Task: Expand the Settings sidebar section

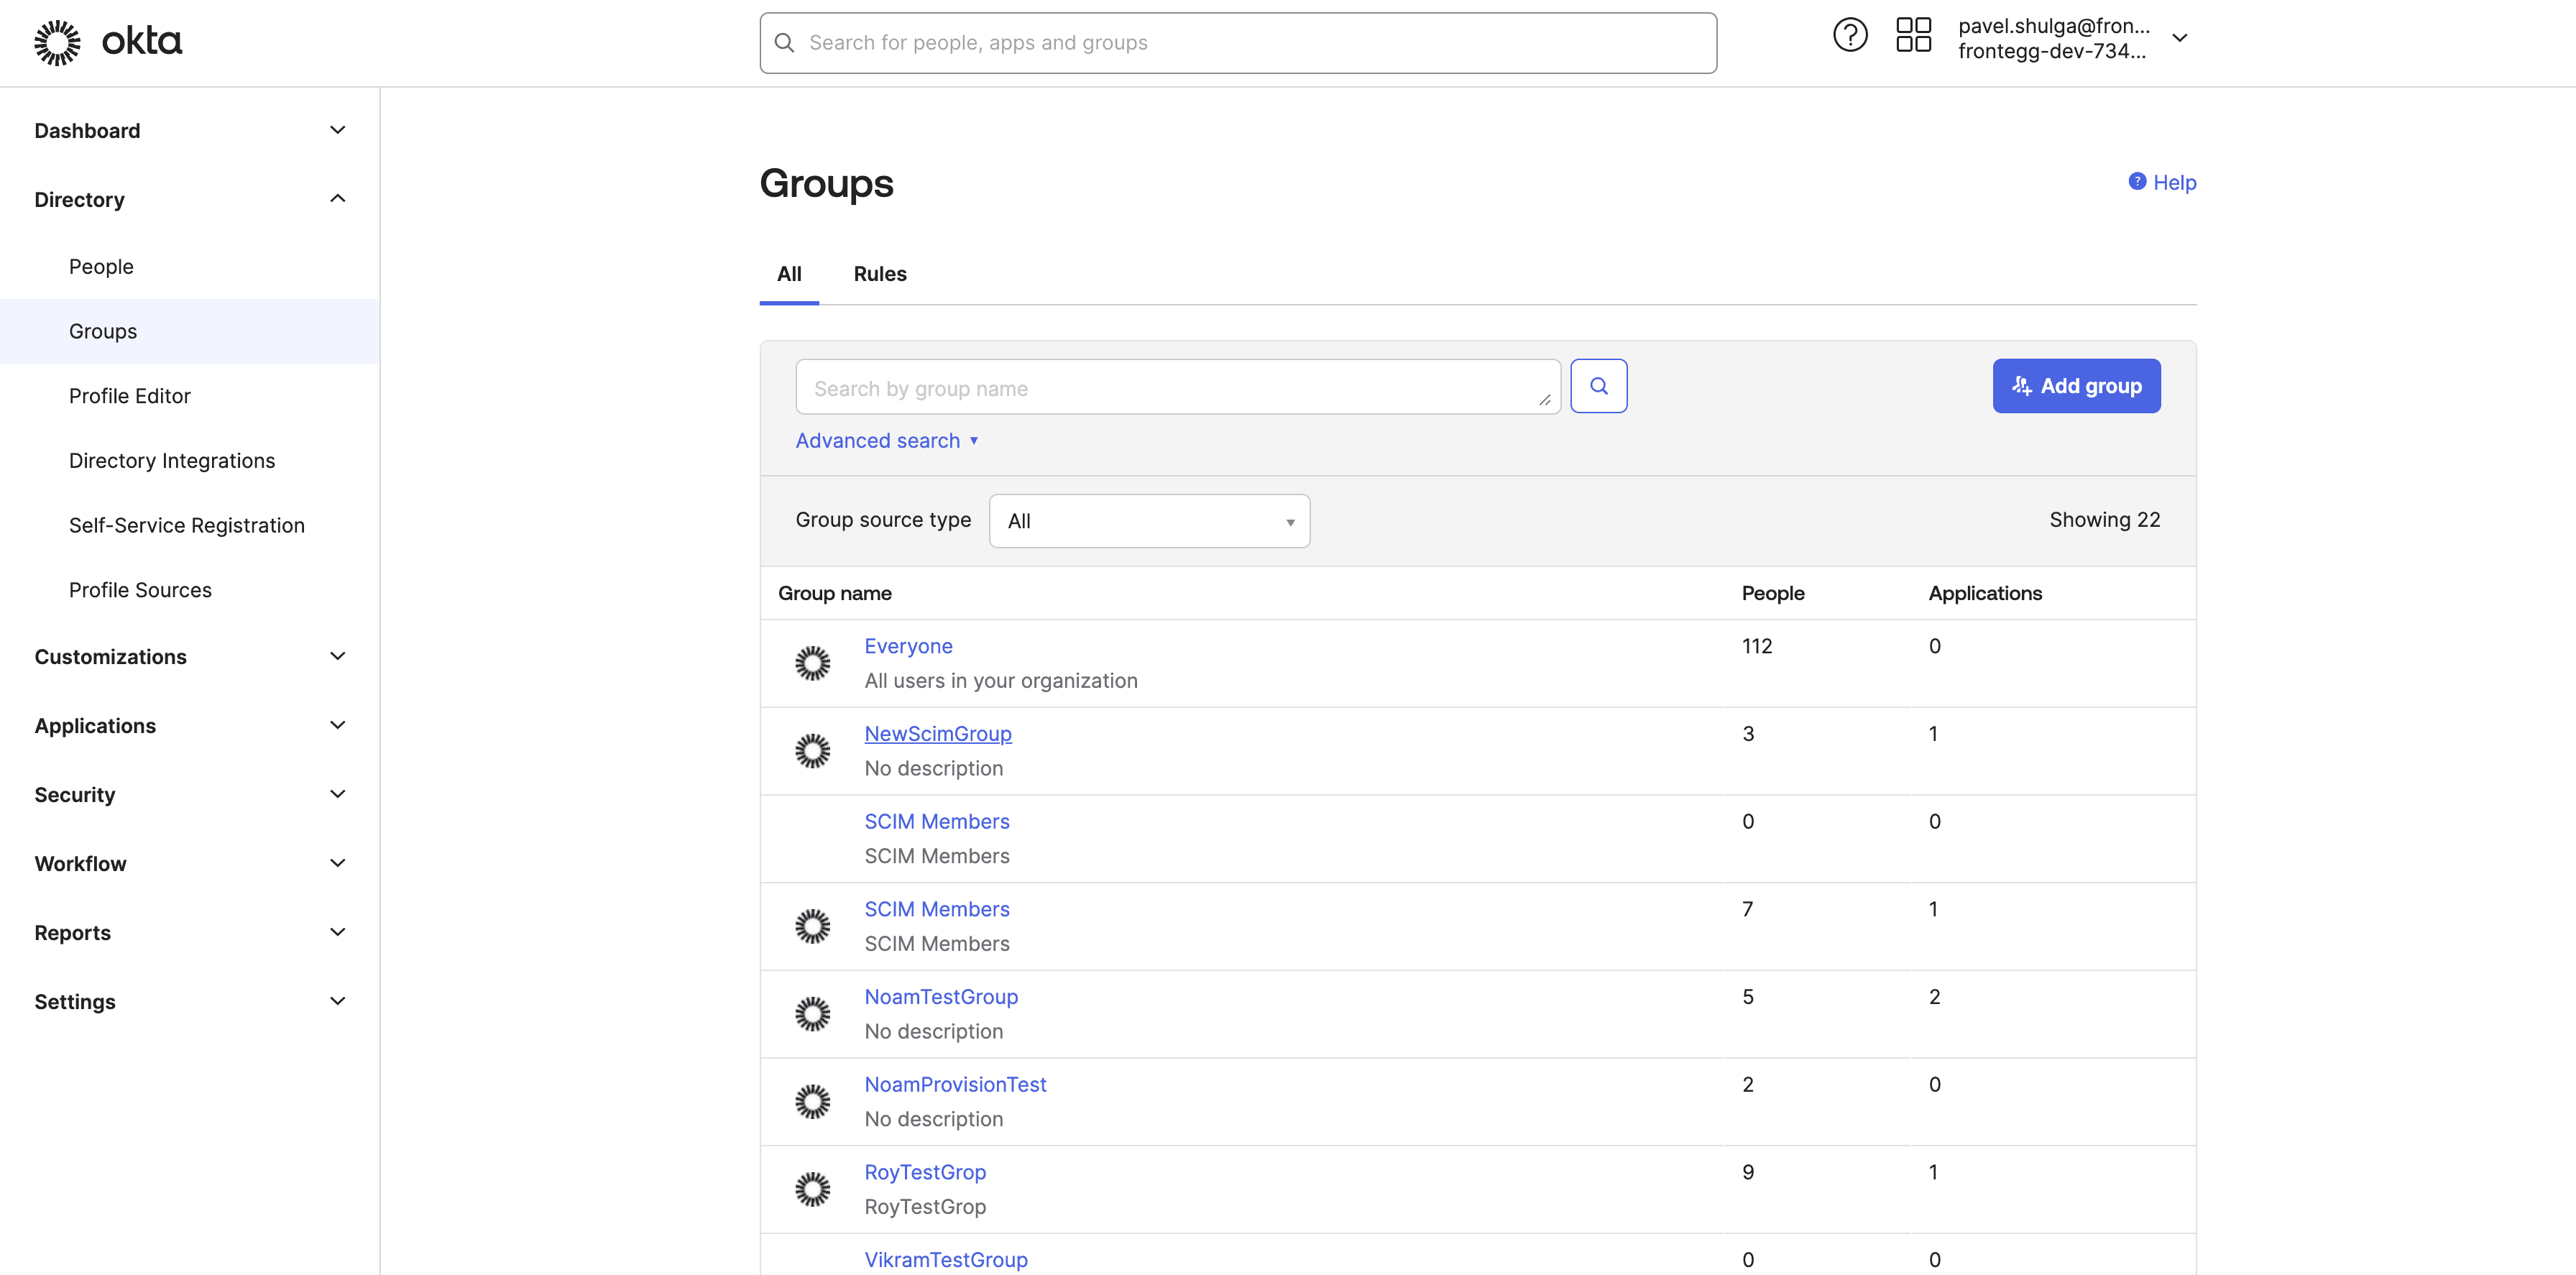Action: tap(190, 1002)
